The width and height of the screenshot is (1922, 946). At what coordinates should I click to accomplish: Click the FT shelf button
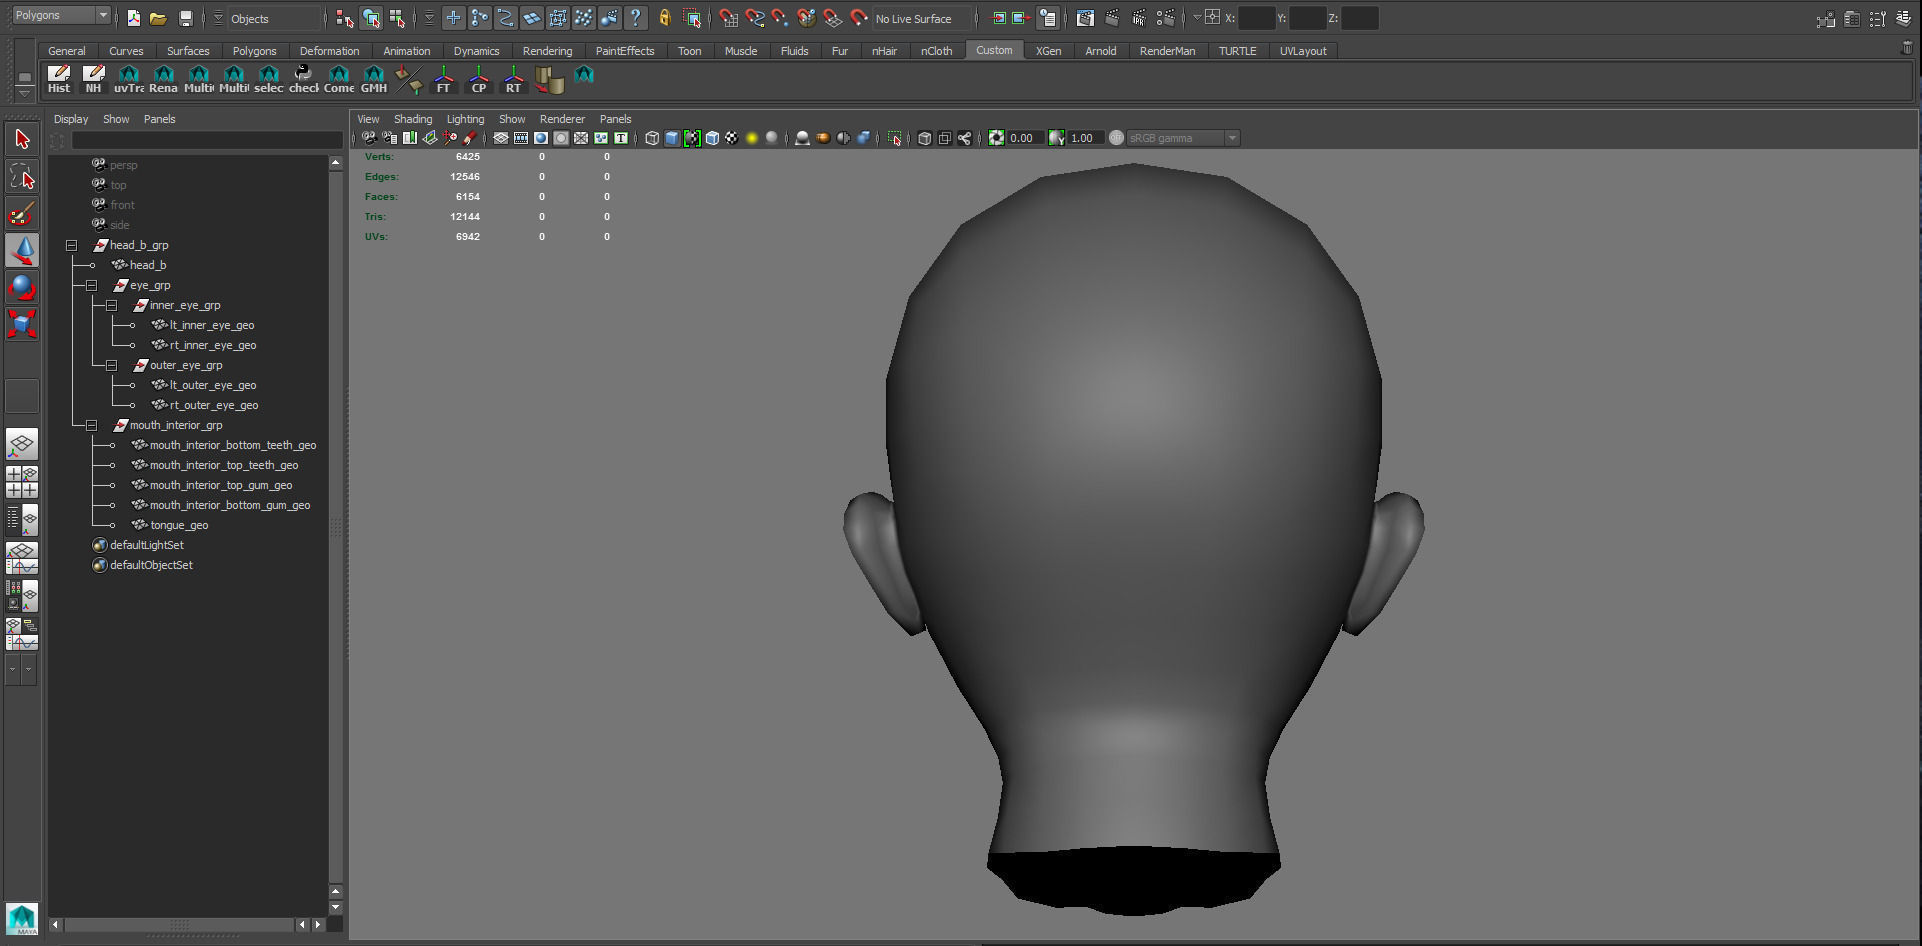pos(443,79)
